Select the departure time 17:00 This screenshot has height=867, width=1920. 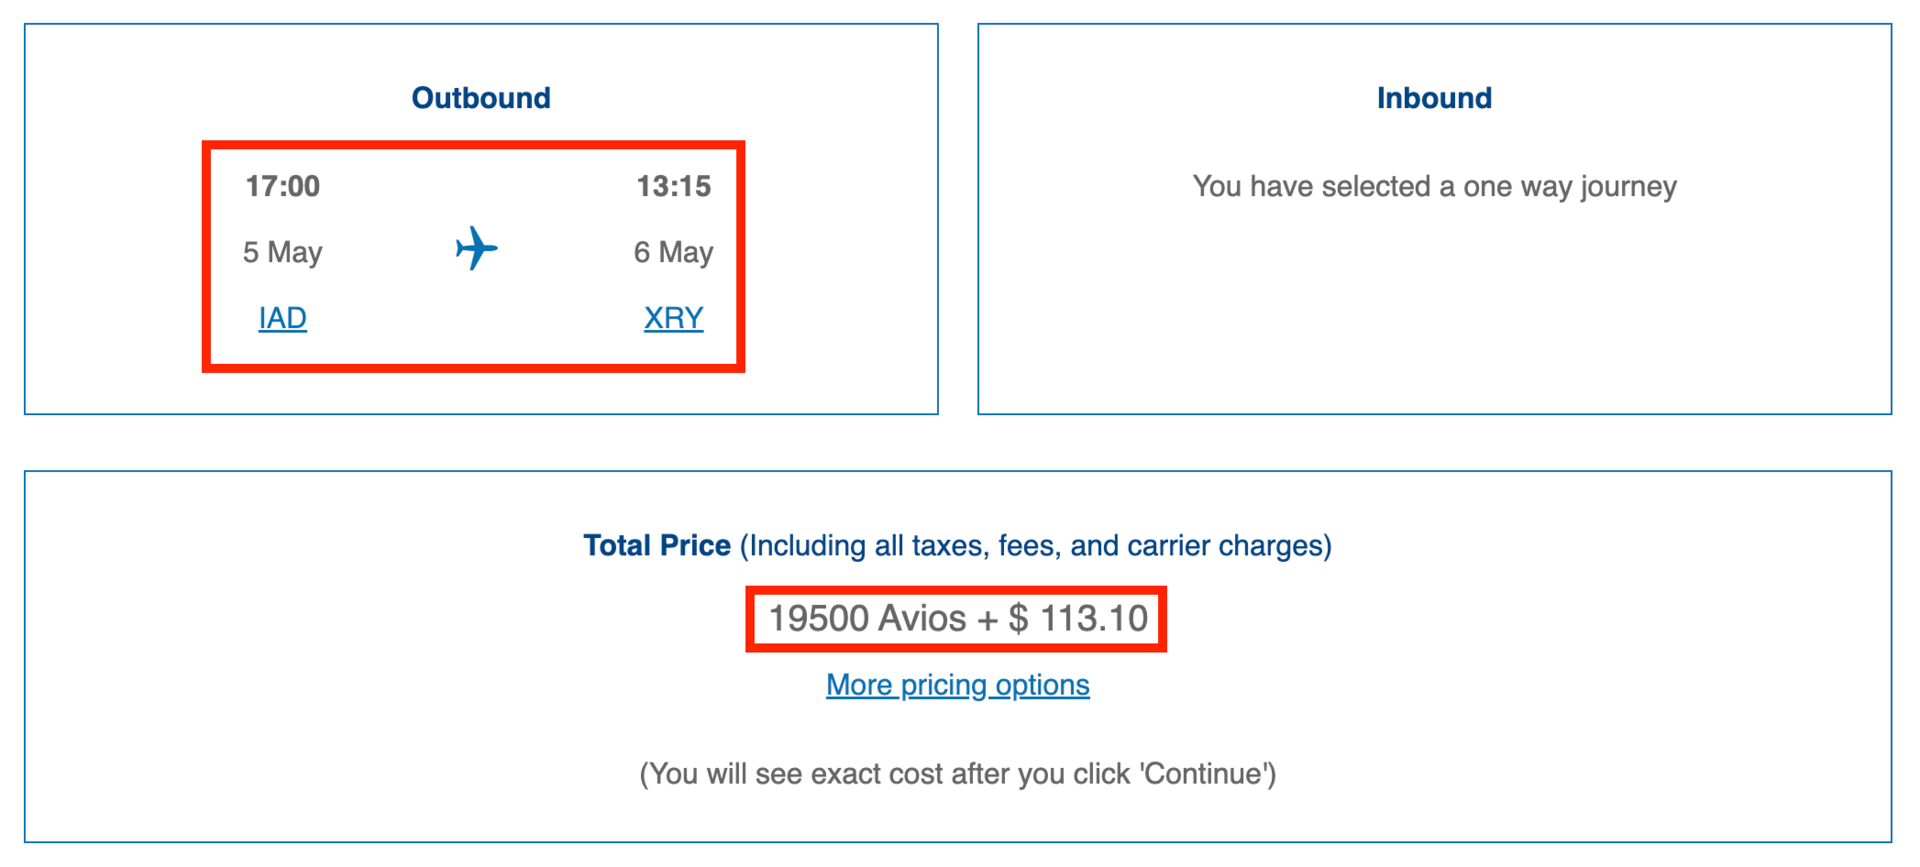point(282,185)
